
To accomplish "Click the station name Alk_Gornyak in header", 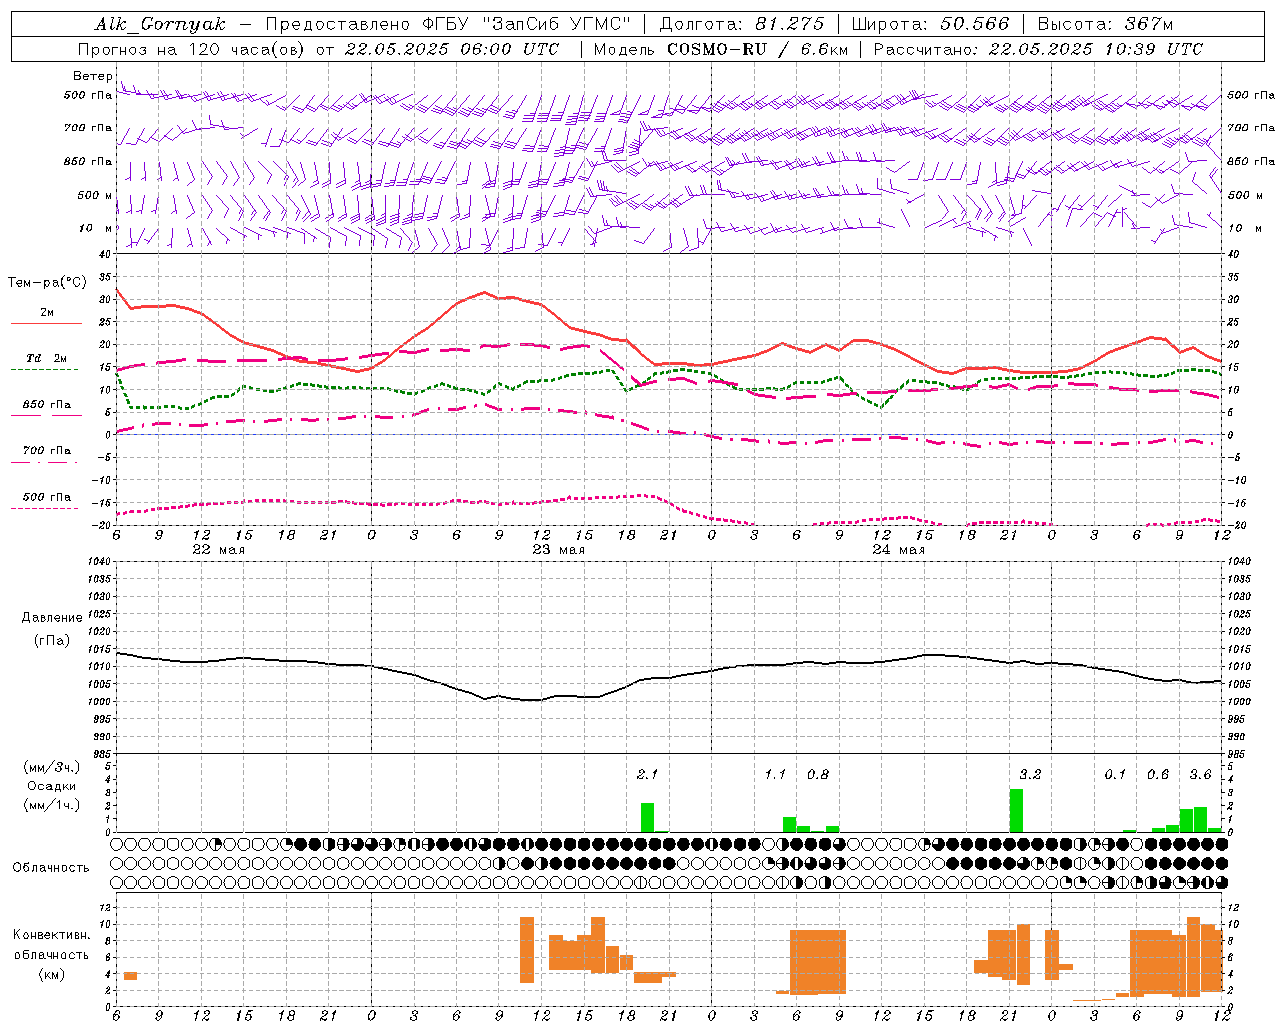I will [161, 24].
